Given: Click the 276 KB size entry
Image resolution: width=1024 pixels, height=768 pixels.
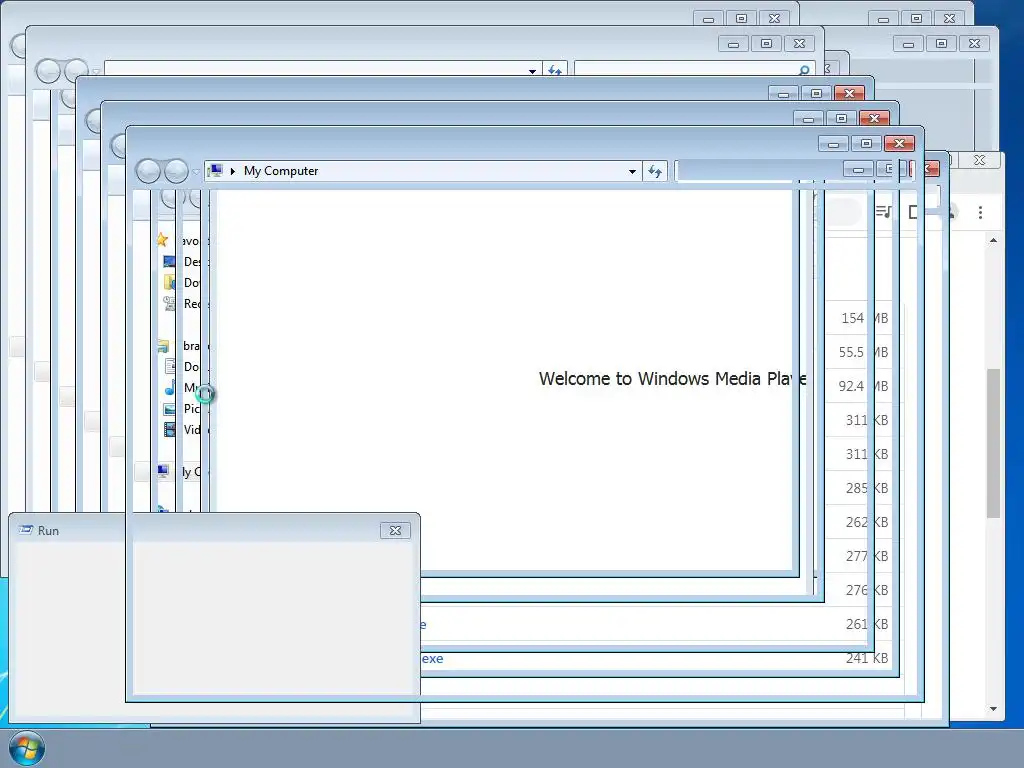Looking at the screenshot, I should point(867,590).
